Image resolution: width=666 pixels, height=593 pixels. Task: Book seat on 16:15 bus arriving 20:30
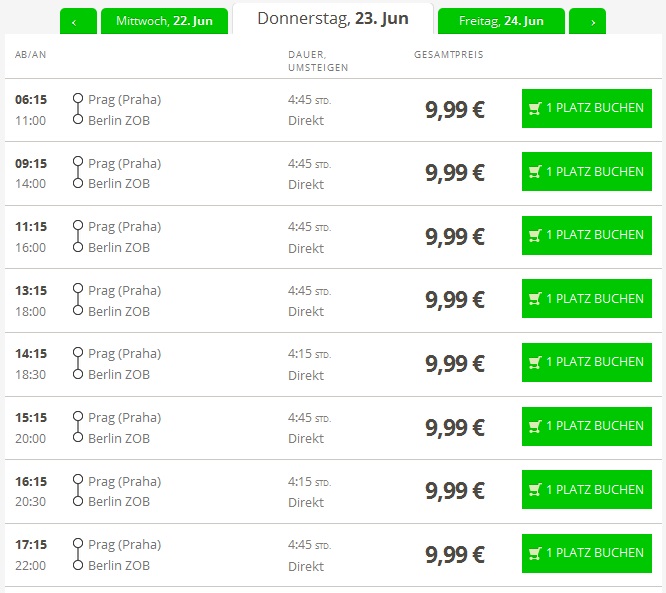pyautogui.click(x=587, y=489)
